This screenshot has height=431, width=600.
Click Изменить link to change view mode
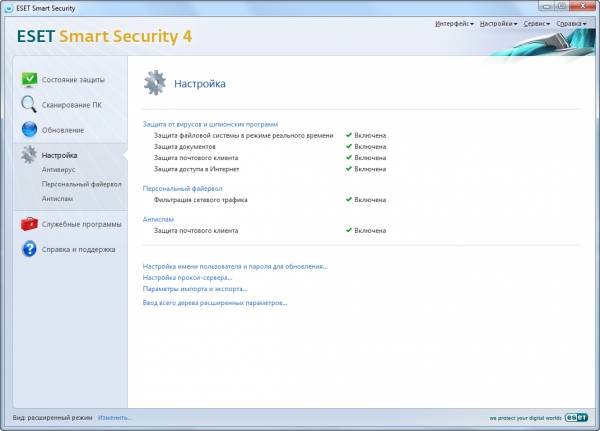[x=114, y=418]
